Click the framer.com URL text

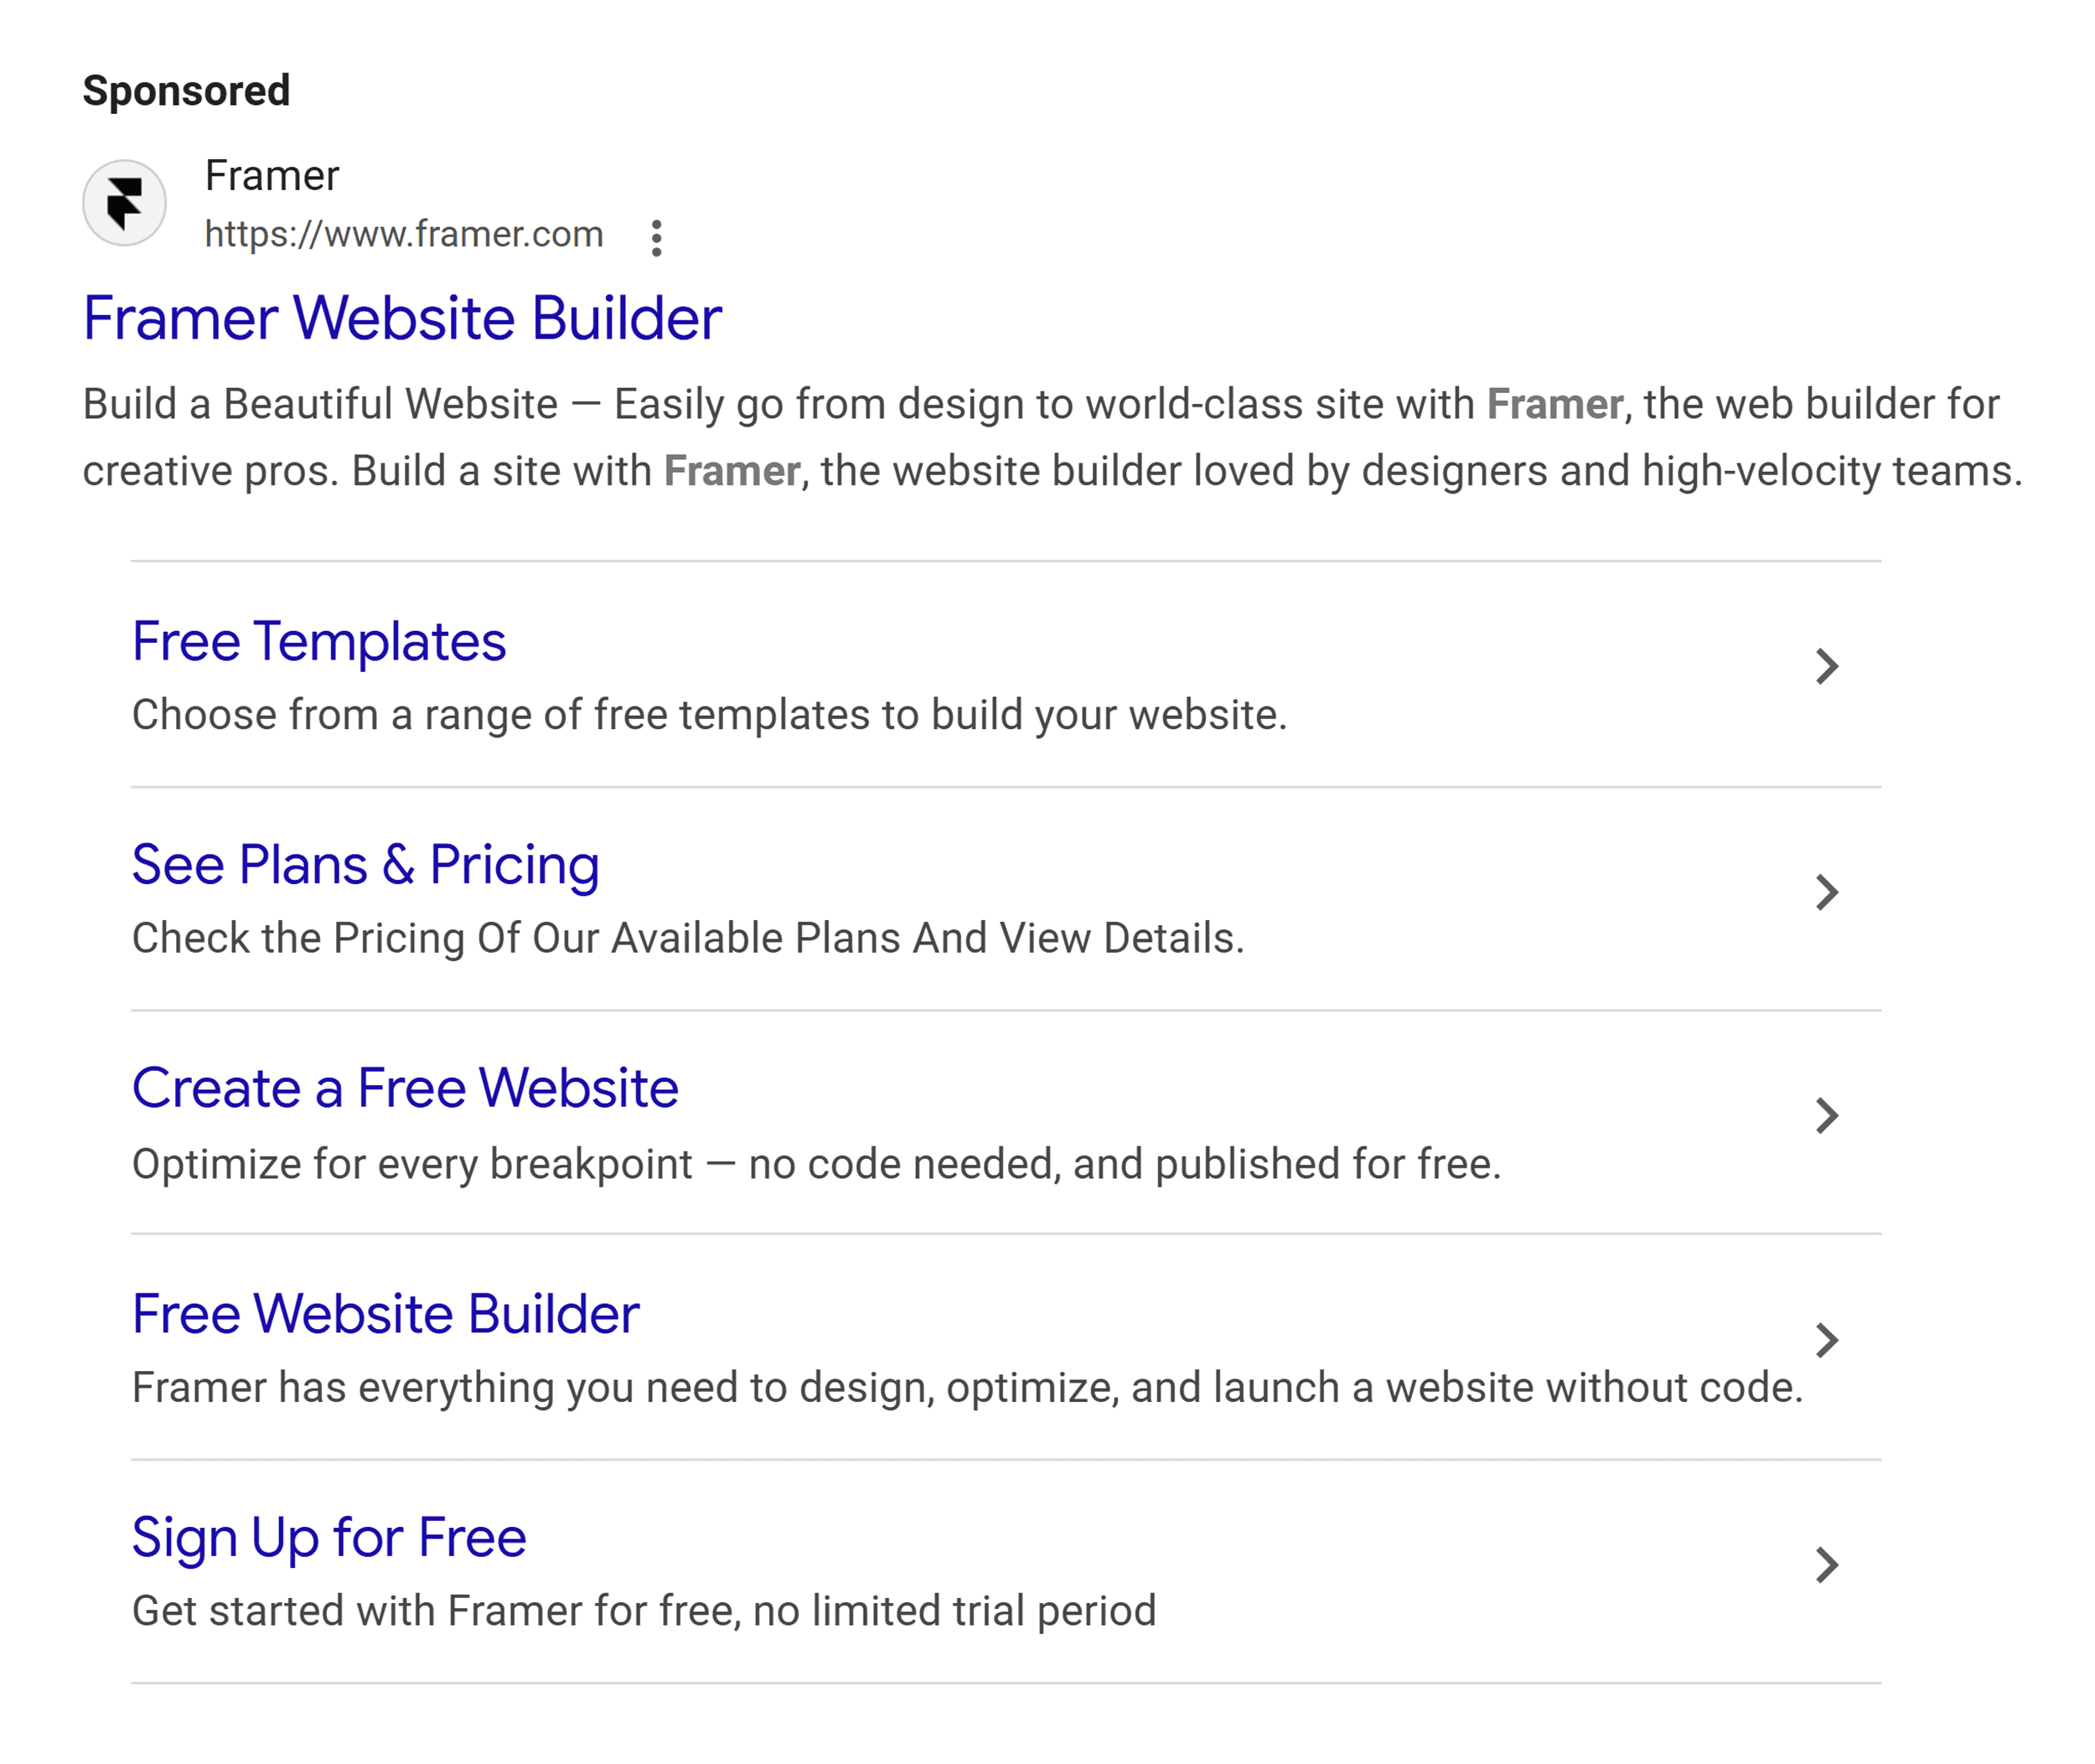click(x=404, y=234)
